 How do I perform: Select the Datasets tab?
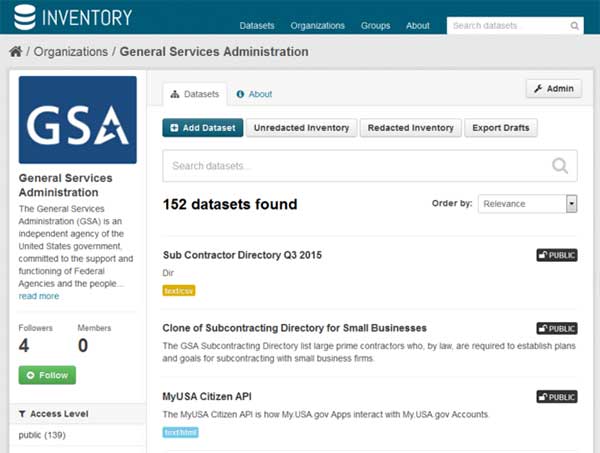tap(195, 94)
